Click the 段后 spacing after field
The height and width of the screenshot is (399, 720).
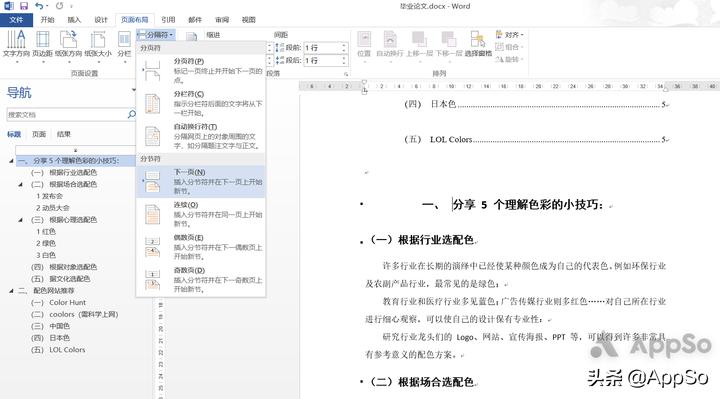pos(321,61)
